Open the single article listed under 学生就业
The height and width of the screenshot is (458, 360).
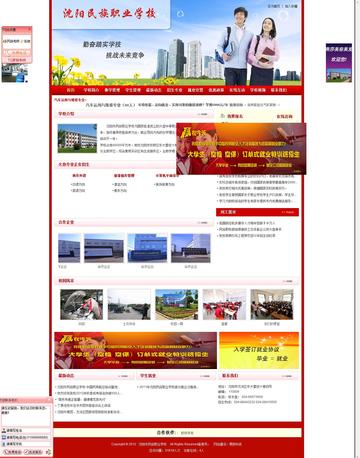click(168, 387)
